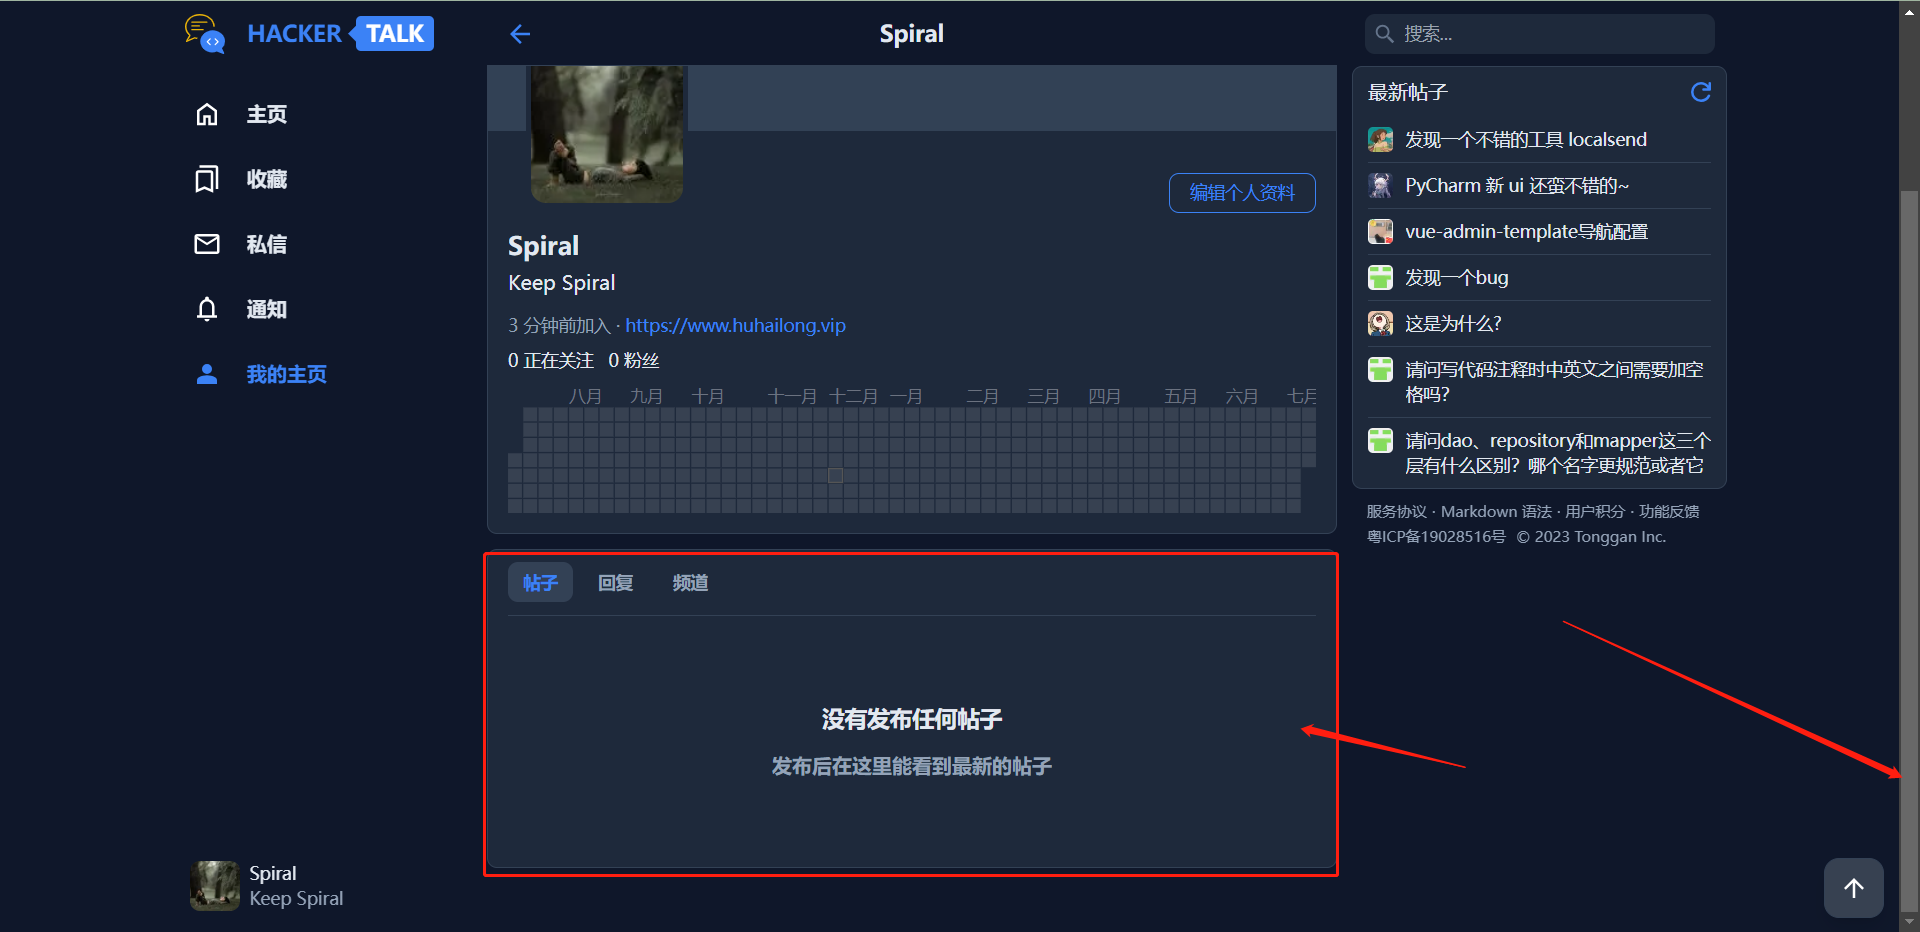The image size is (1920, 932).
Task: Open the notifications bell icon
Action: (x=207, y=309)
